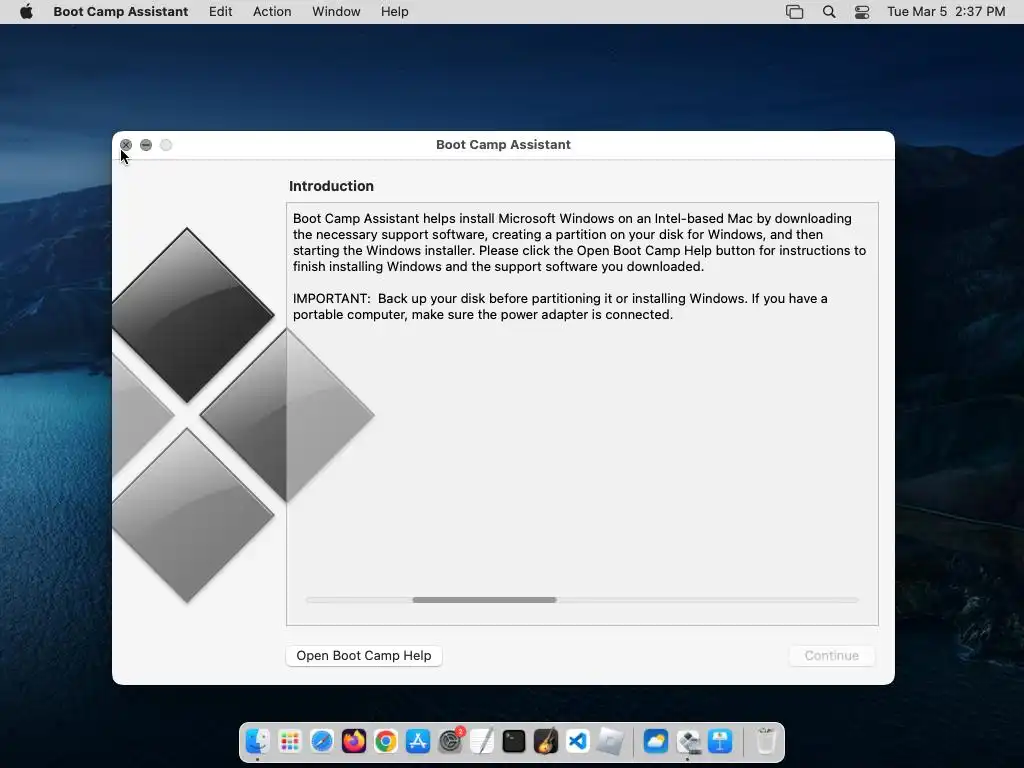Open Terminal from the Dock
1024x768 pixels.
tap(514, 741)
